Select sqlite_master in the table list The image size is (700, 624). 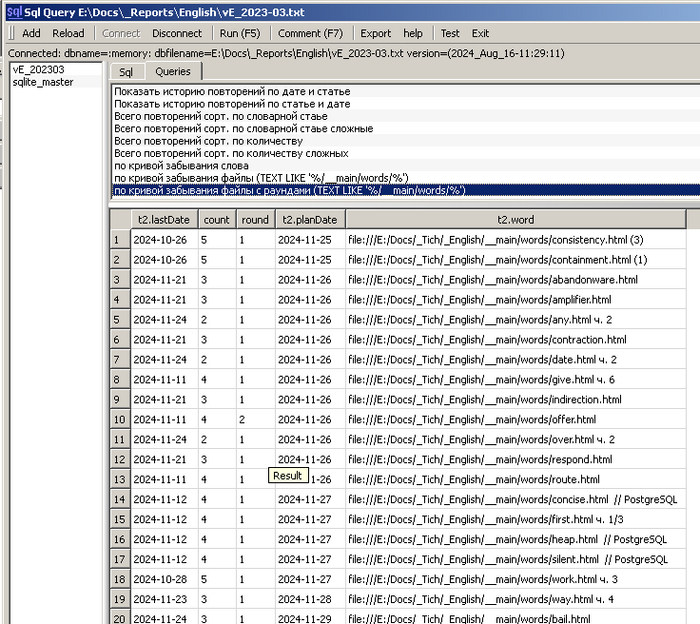coord(42,82)
